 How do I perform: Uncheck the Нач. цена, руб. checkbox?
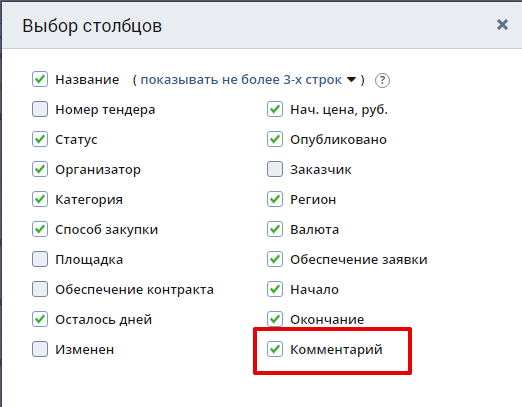pyautogui.click(x=275, y=109)
